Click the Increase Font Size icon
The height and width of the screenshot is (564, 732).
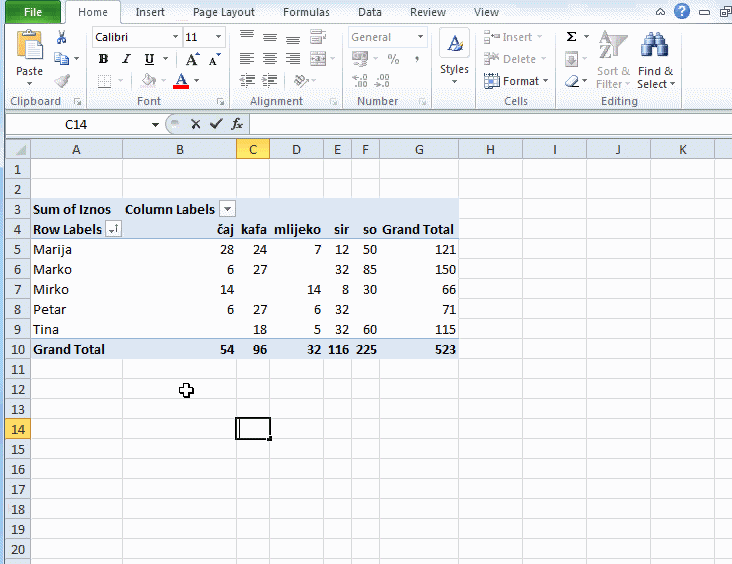click(x=192, y=59)
